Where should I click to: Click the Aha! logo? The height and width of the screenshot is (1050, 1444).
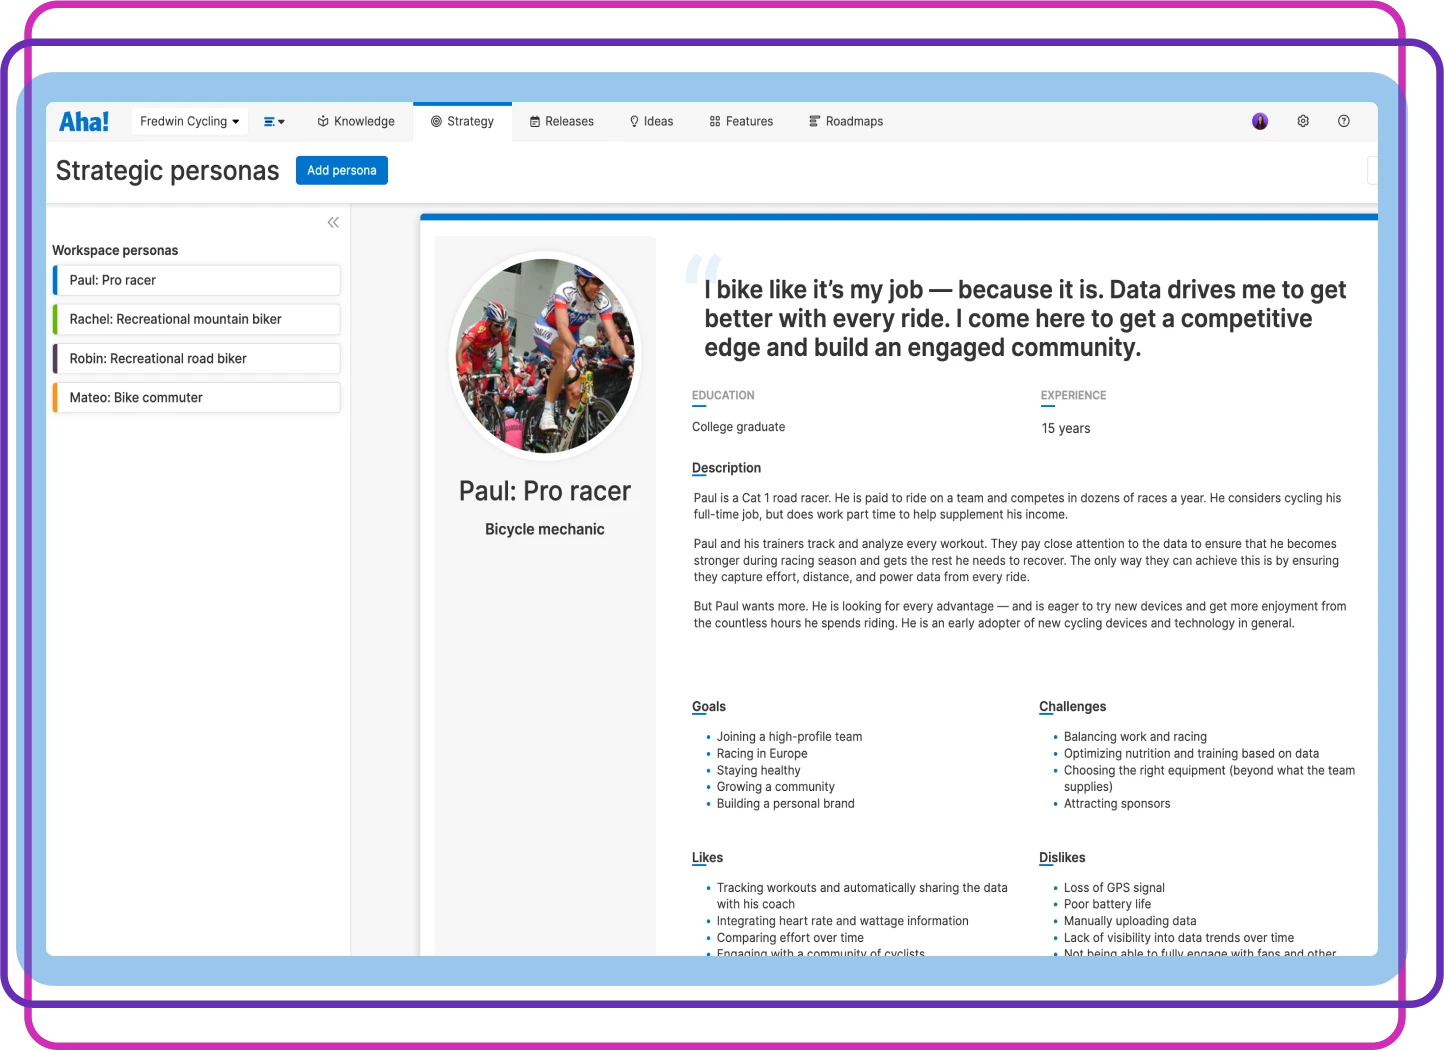[84, 122]
